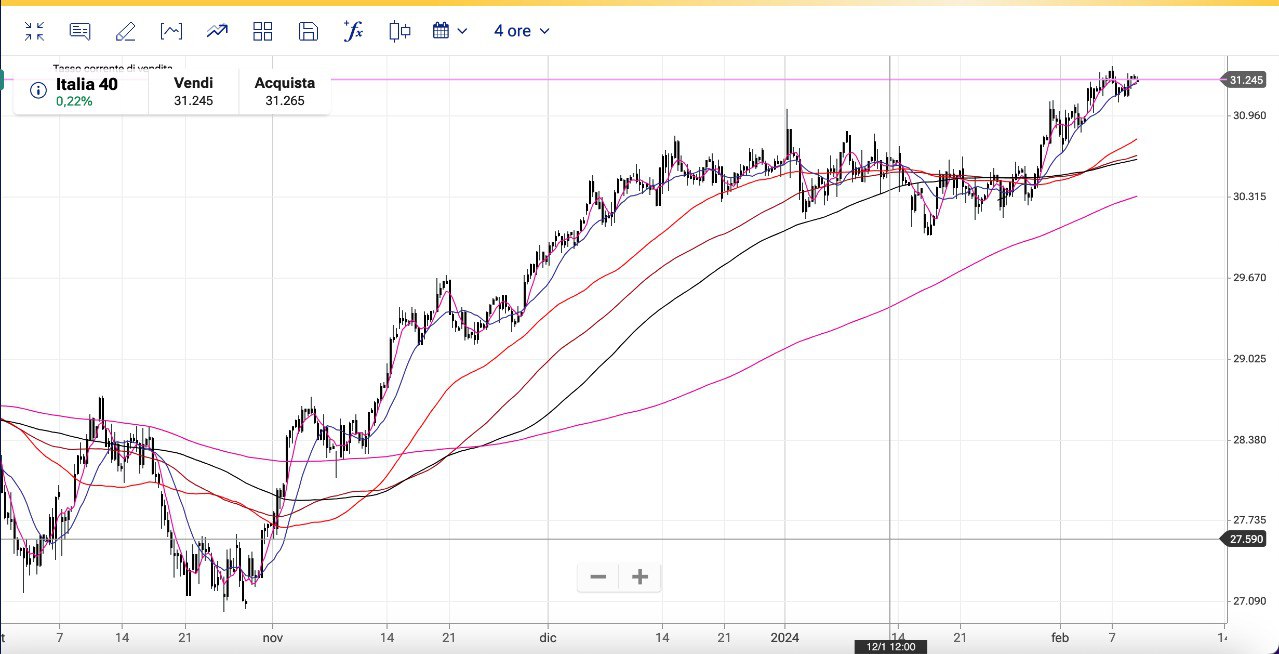1279x654 pixels.
Task: Click the Italia 40 info icon
Action: click(38, 91)
